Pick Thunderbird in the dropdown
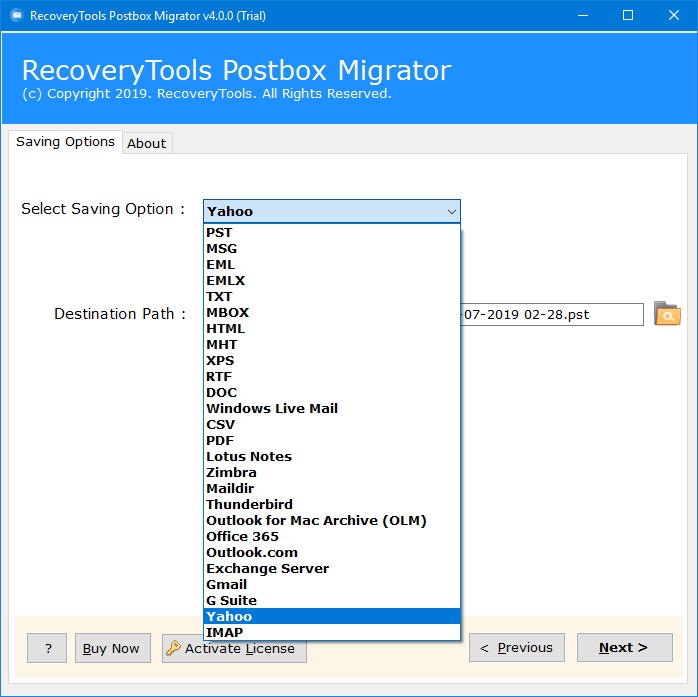The image size is (698, 697). [332, 505]
